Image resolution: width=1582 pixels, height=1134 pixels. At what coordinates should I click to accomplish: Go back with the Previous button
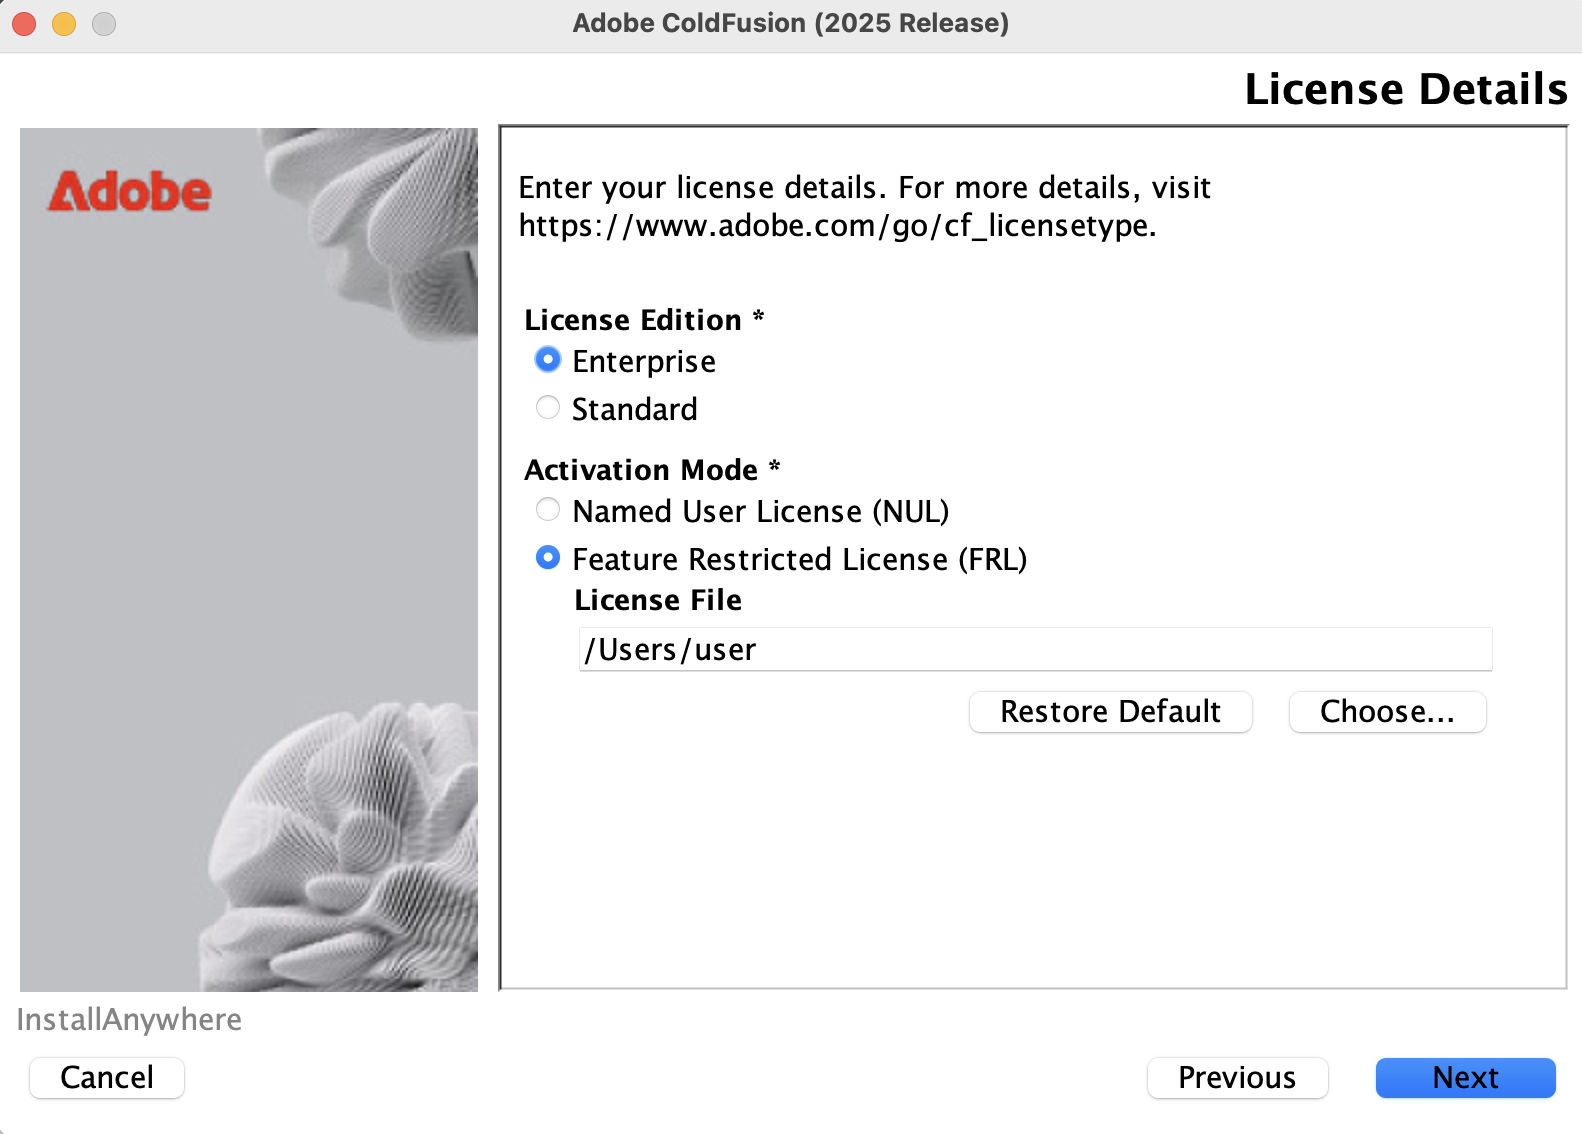click(x=1237, y=1078)
